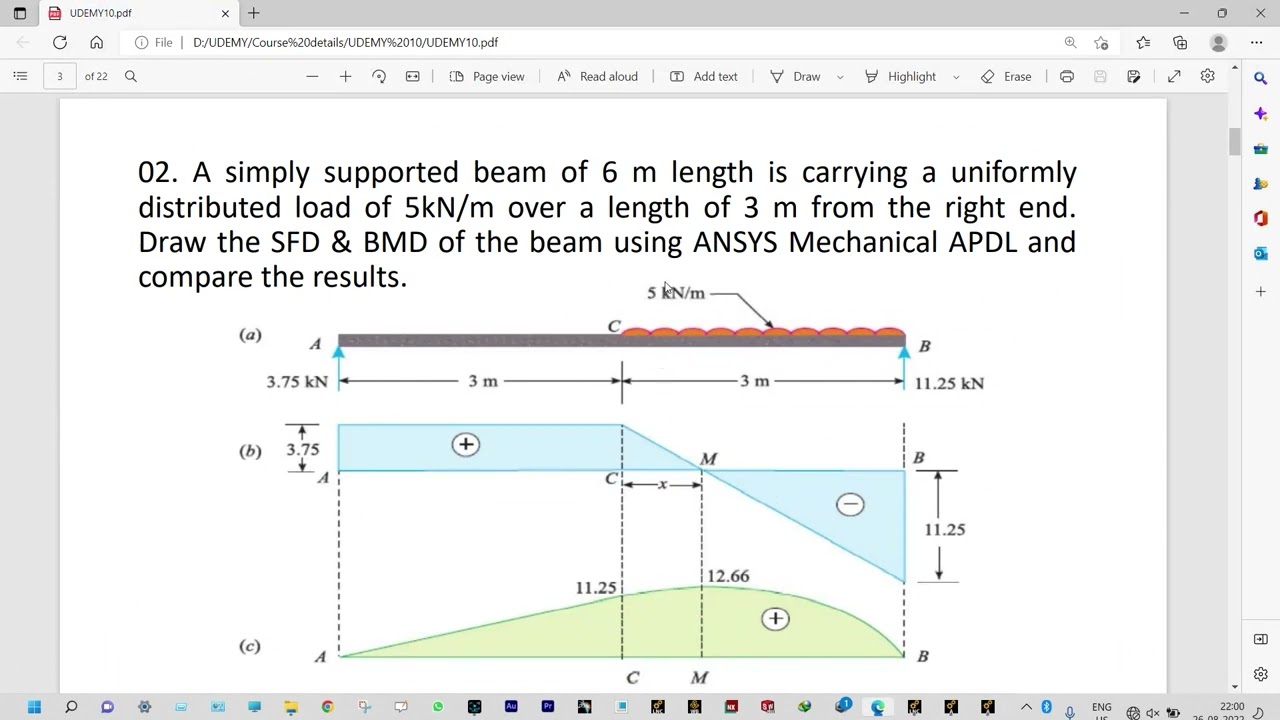Open Chrome from taskbar
The width and height of the screenshot is (1280, 720).
click(327, 707)
